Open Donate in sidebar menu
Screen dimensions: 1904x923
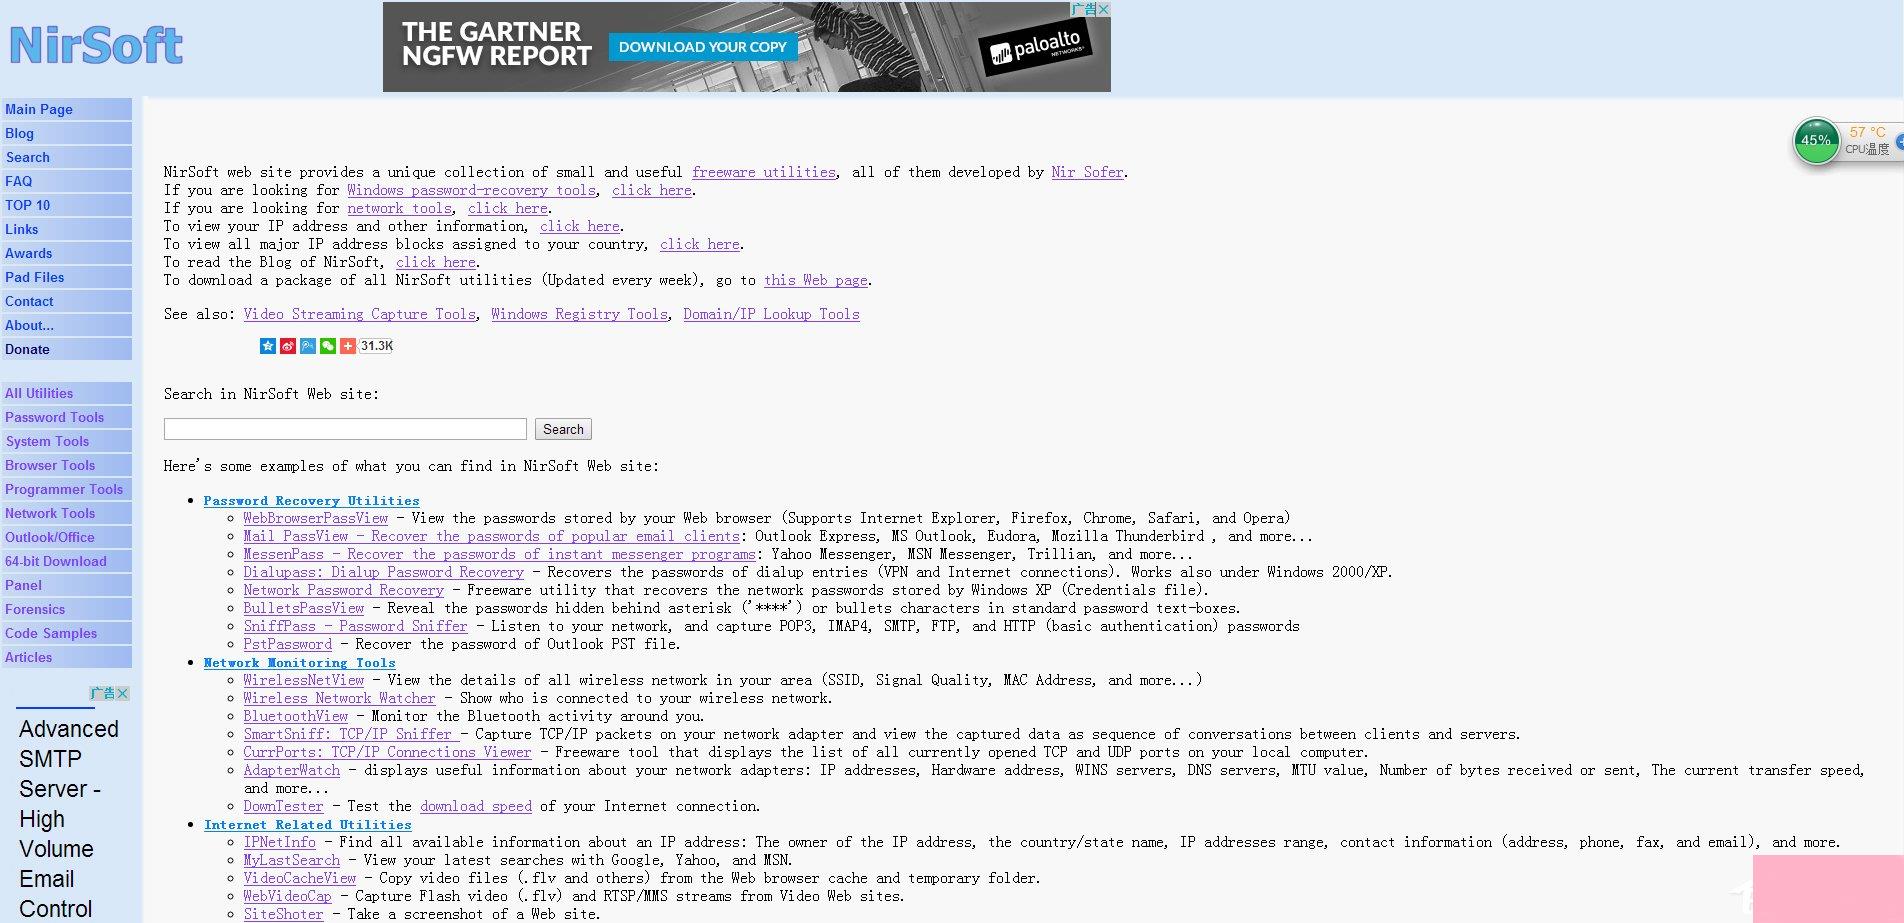67,349
